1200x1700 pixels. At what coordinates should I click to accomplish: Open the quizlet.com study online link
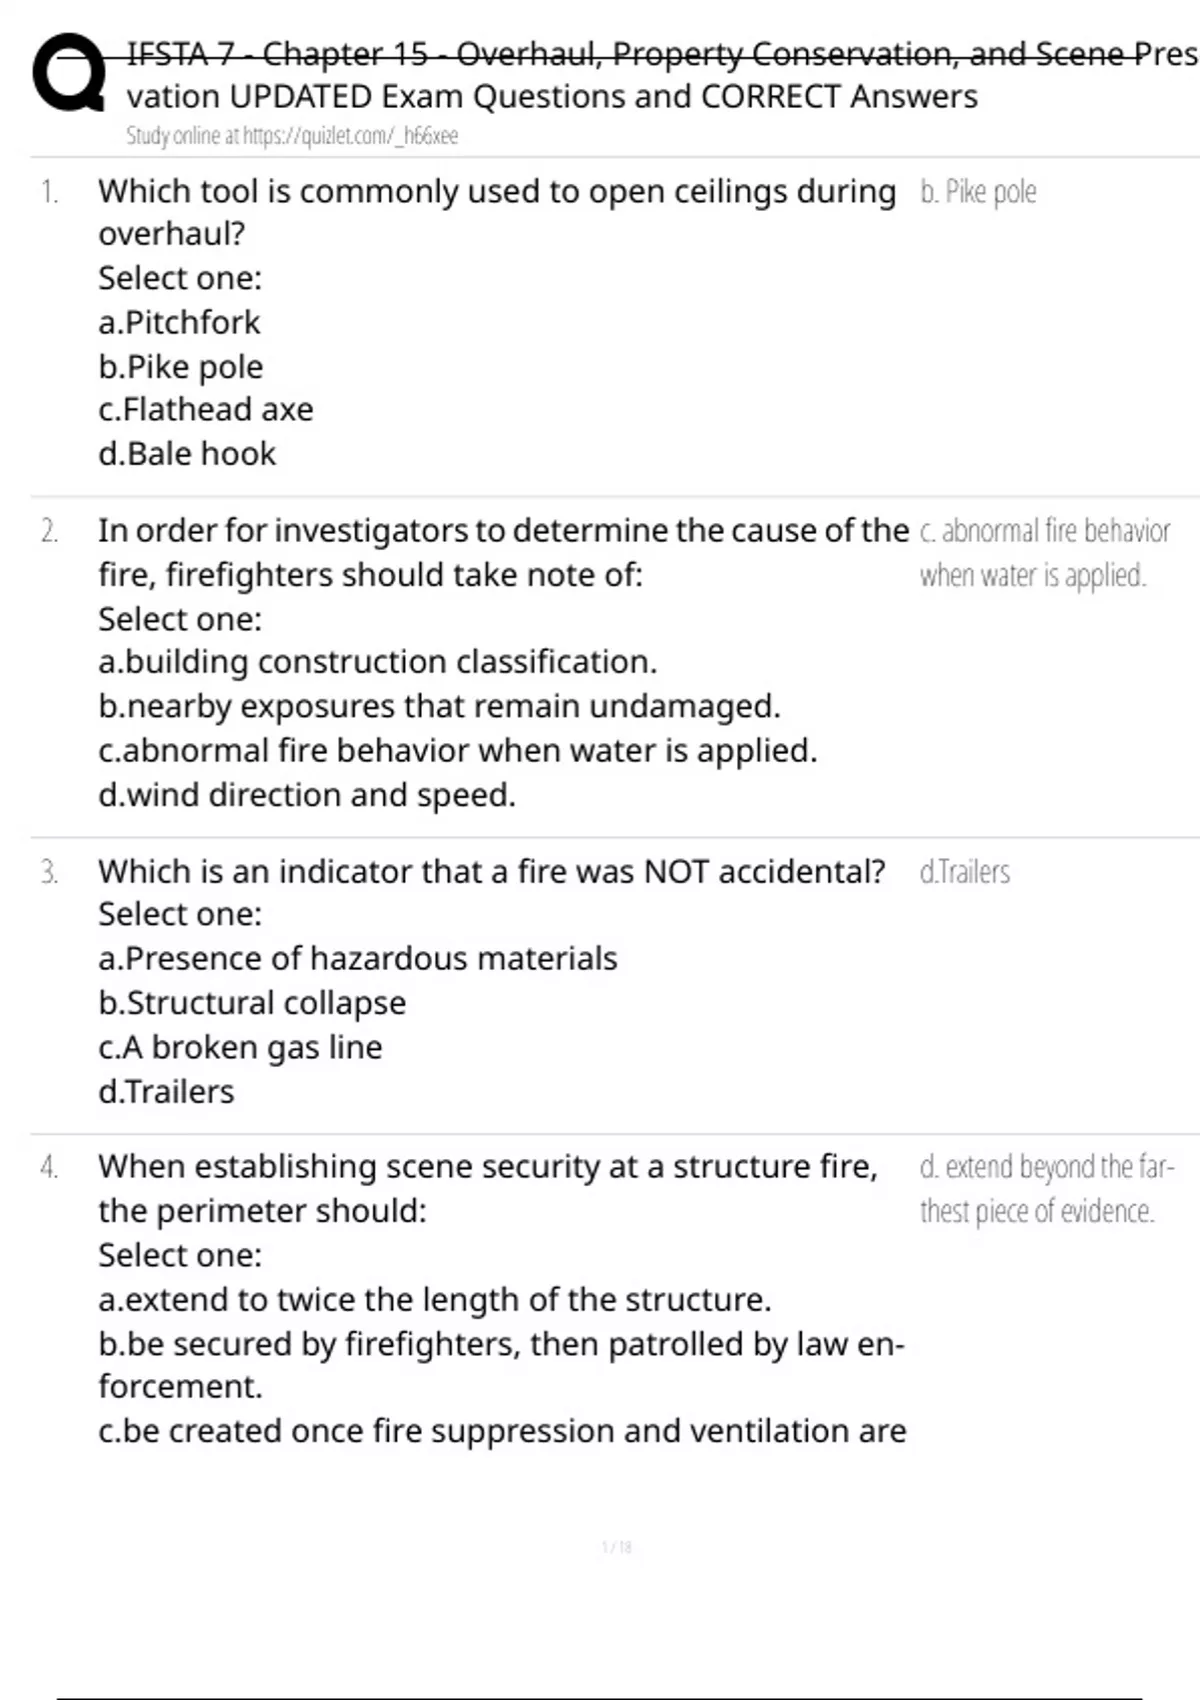click(x=292, y=136)
